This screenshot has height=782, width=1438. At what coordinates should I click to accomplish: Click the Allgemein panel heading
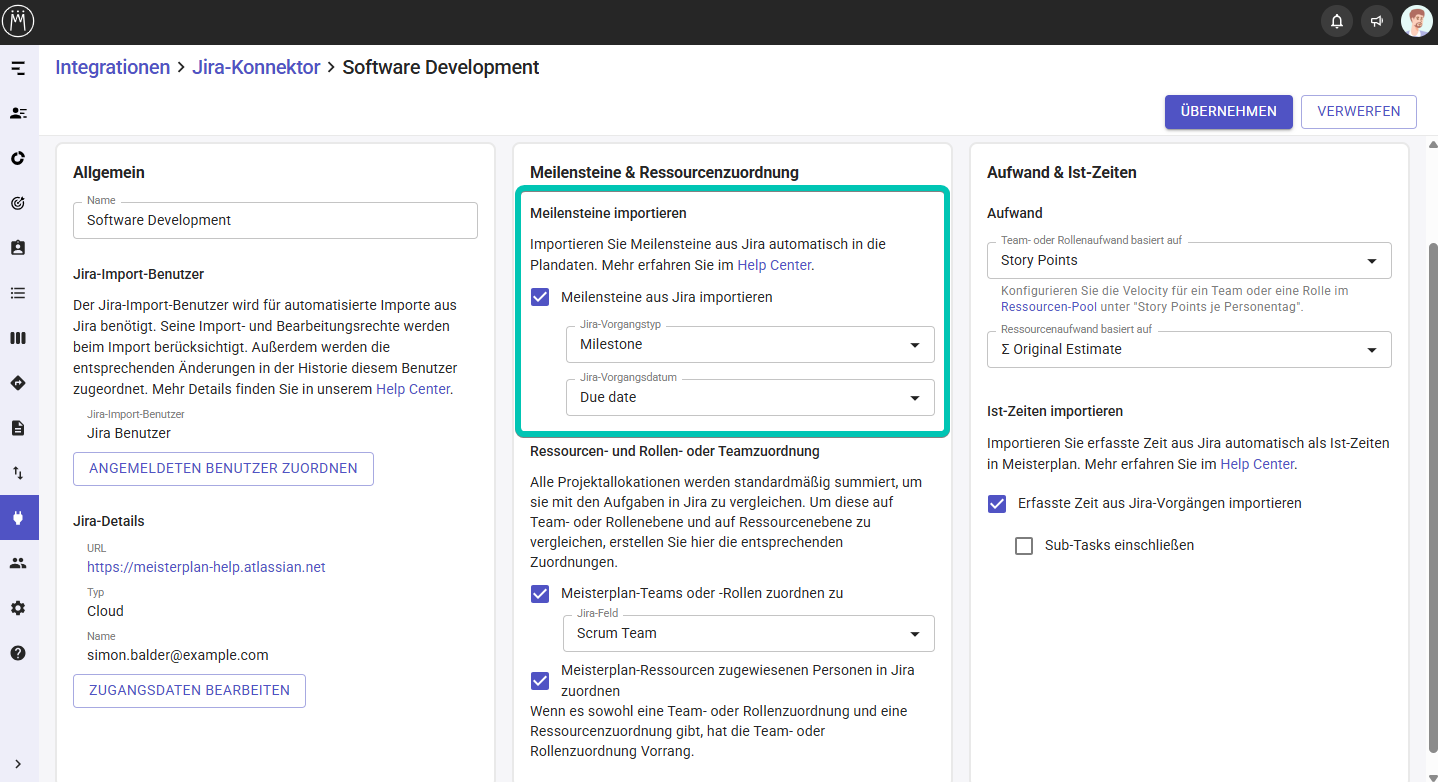pyautogui.click(x=109, y=172)
